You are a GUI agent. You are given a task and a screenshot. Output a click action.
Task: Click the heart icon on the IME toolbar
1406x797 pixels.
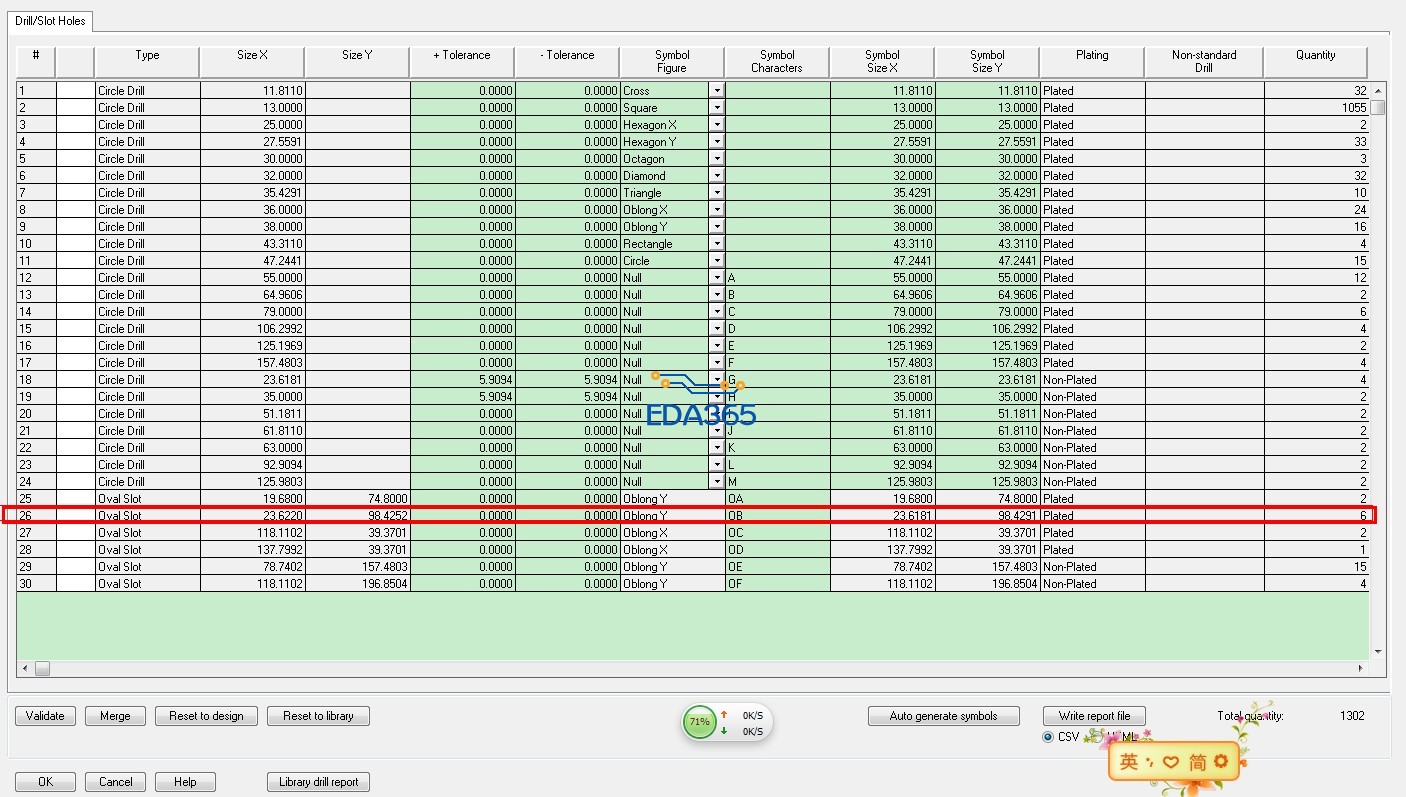(x=1170, y=762)
